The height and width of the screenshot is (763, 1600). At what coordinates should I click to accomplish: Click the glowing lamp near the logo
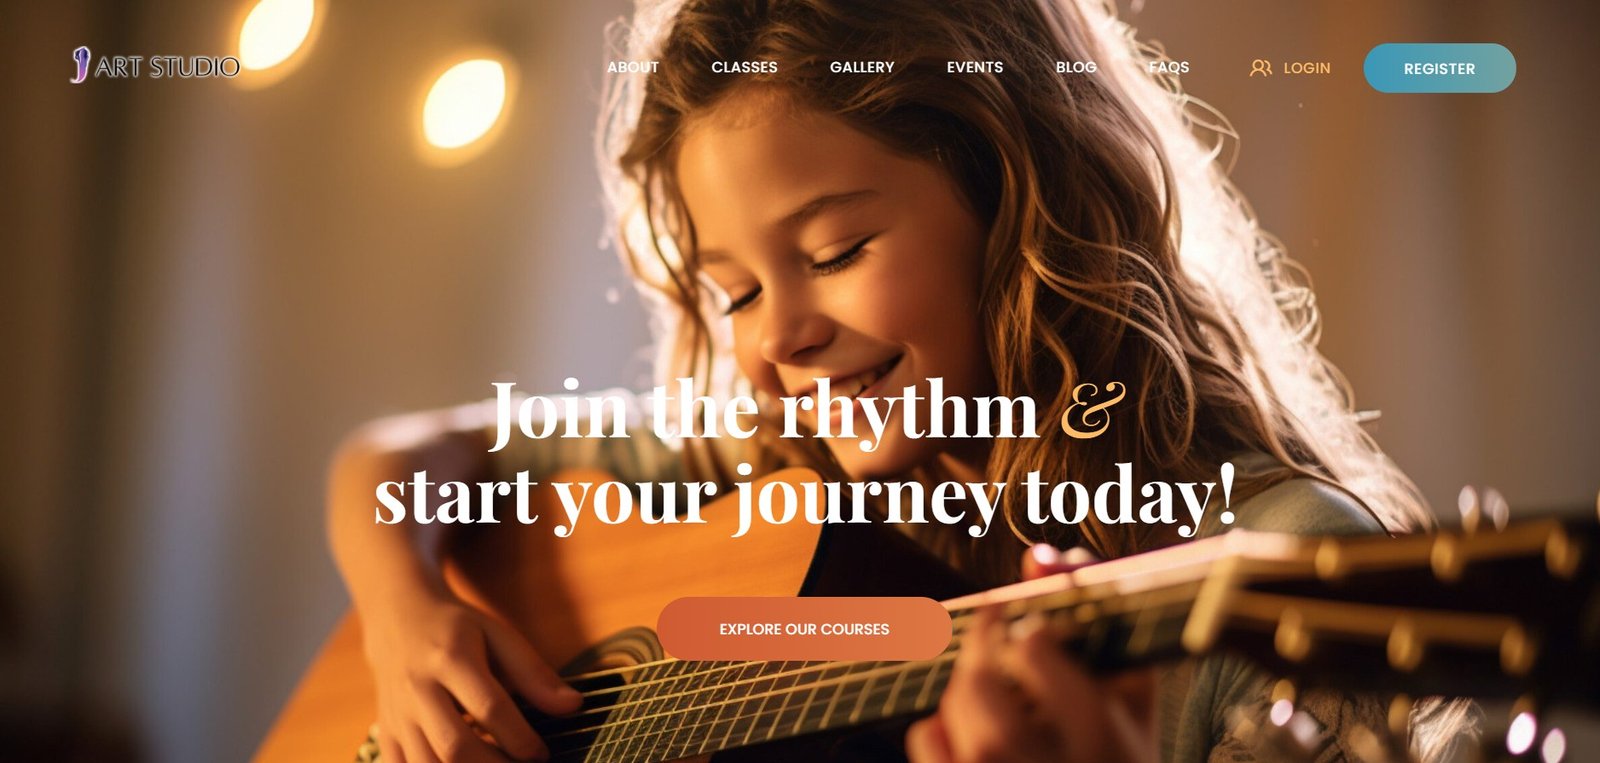pos(276,35)
